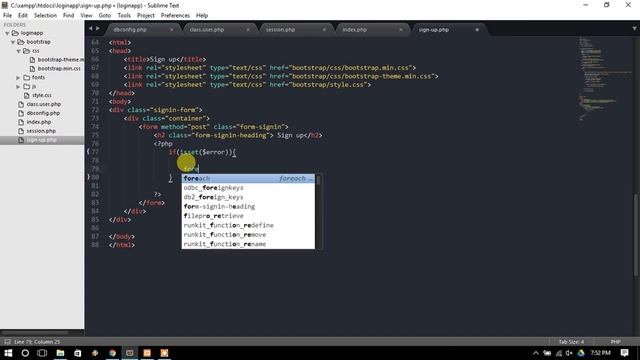
Task: Click the bootstrap folder icon
Action: [x=21, y=42]
